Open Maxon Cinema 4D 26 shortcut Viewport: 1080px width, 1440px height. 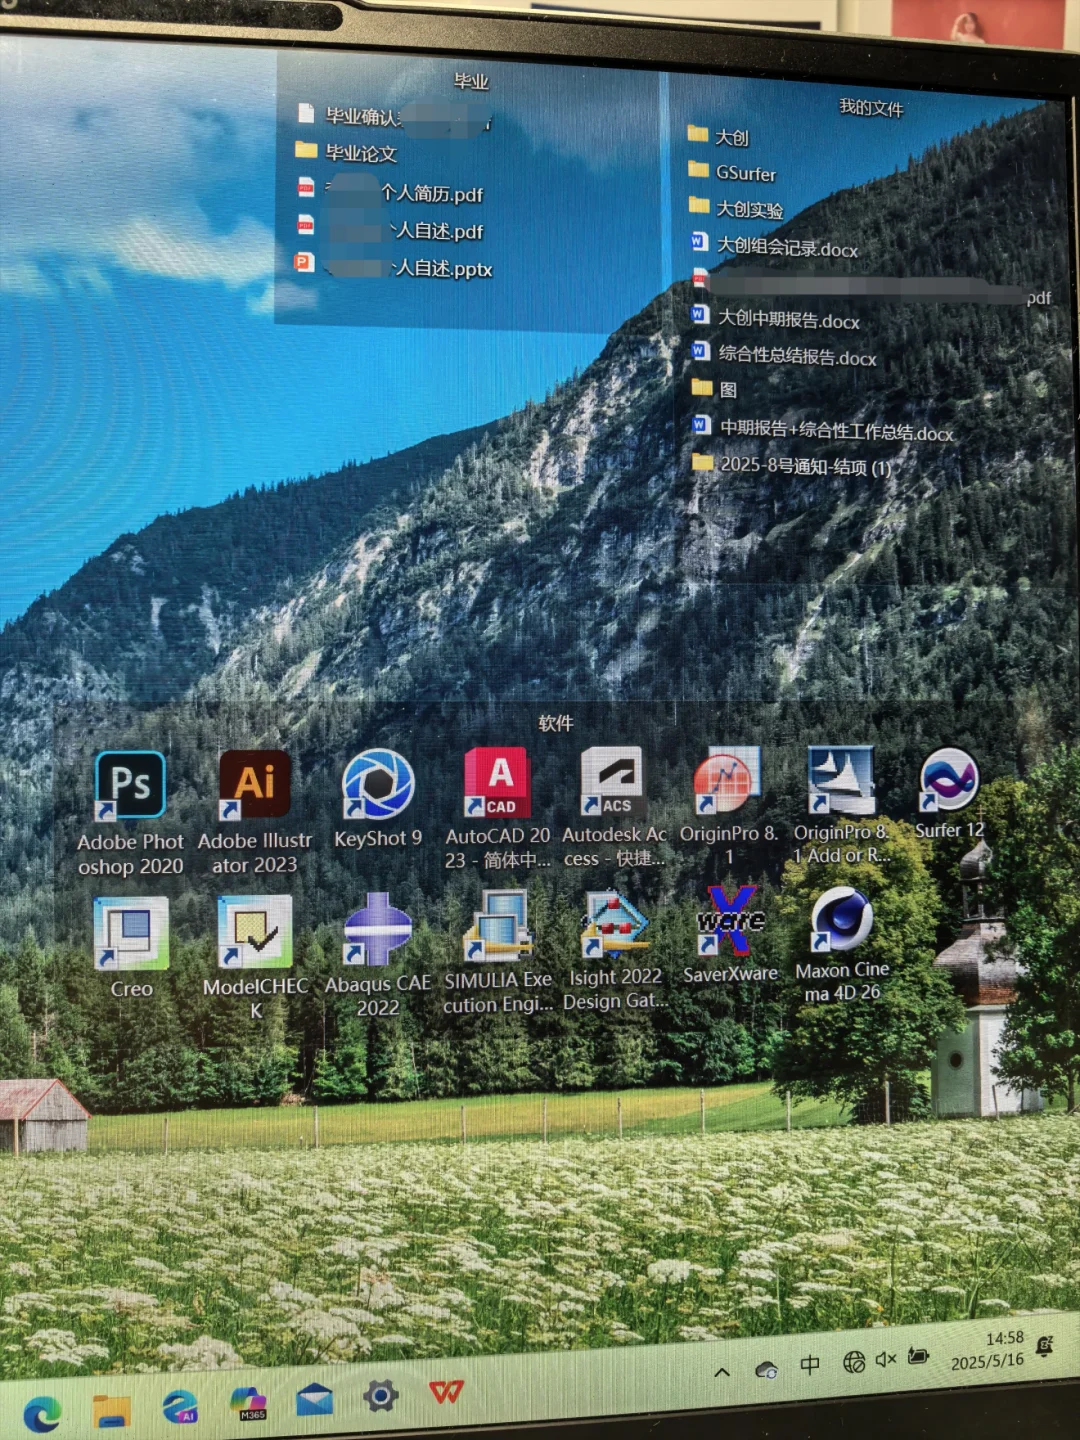(842, 944)
